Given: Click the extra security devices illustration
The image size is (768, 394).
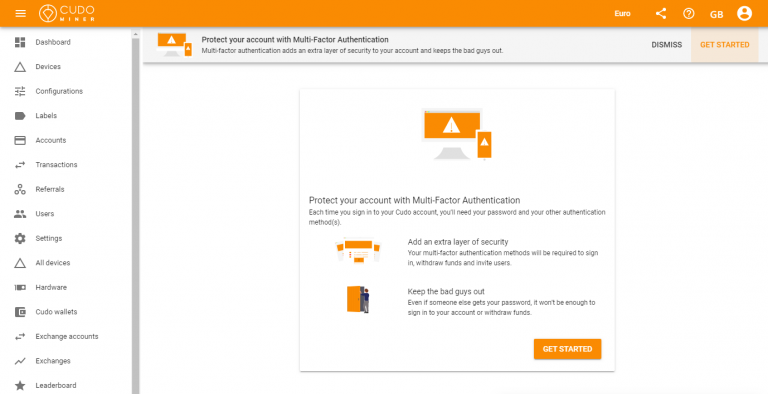Looking at the screenshot, I should (x=358, y=250).
